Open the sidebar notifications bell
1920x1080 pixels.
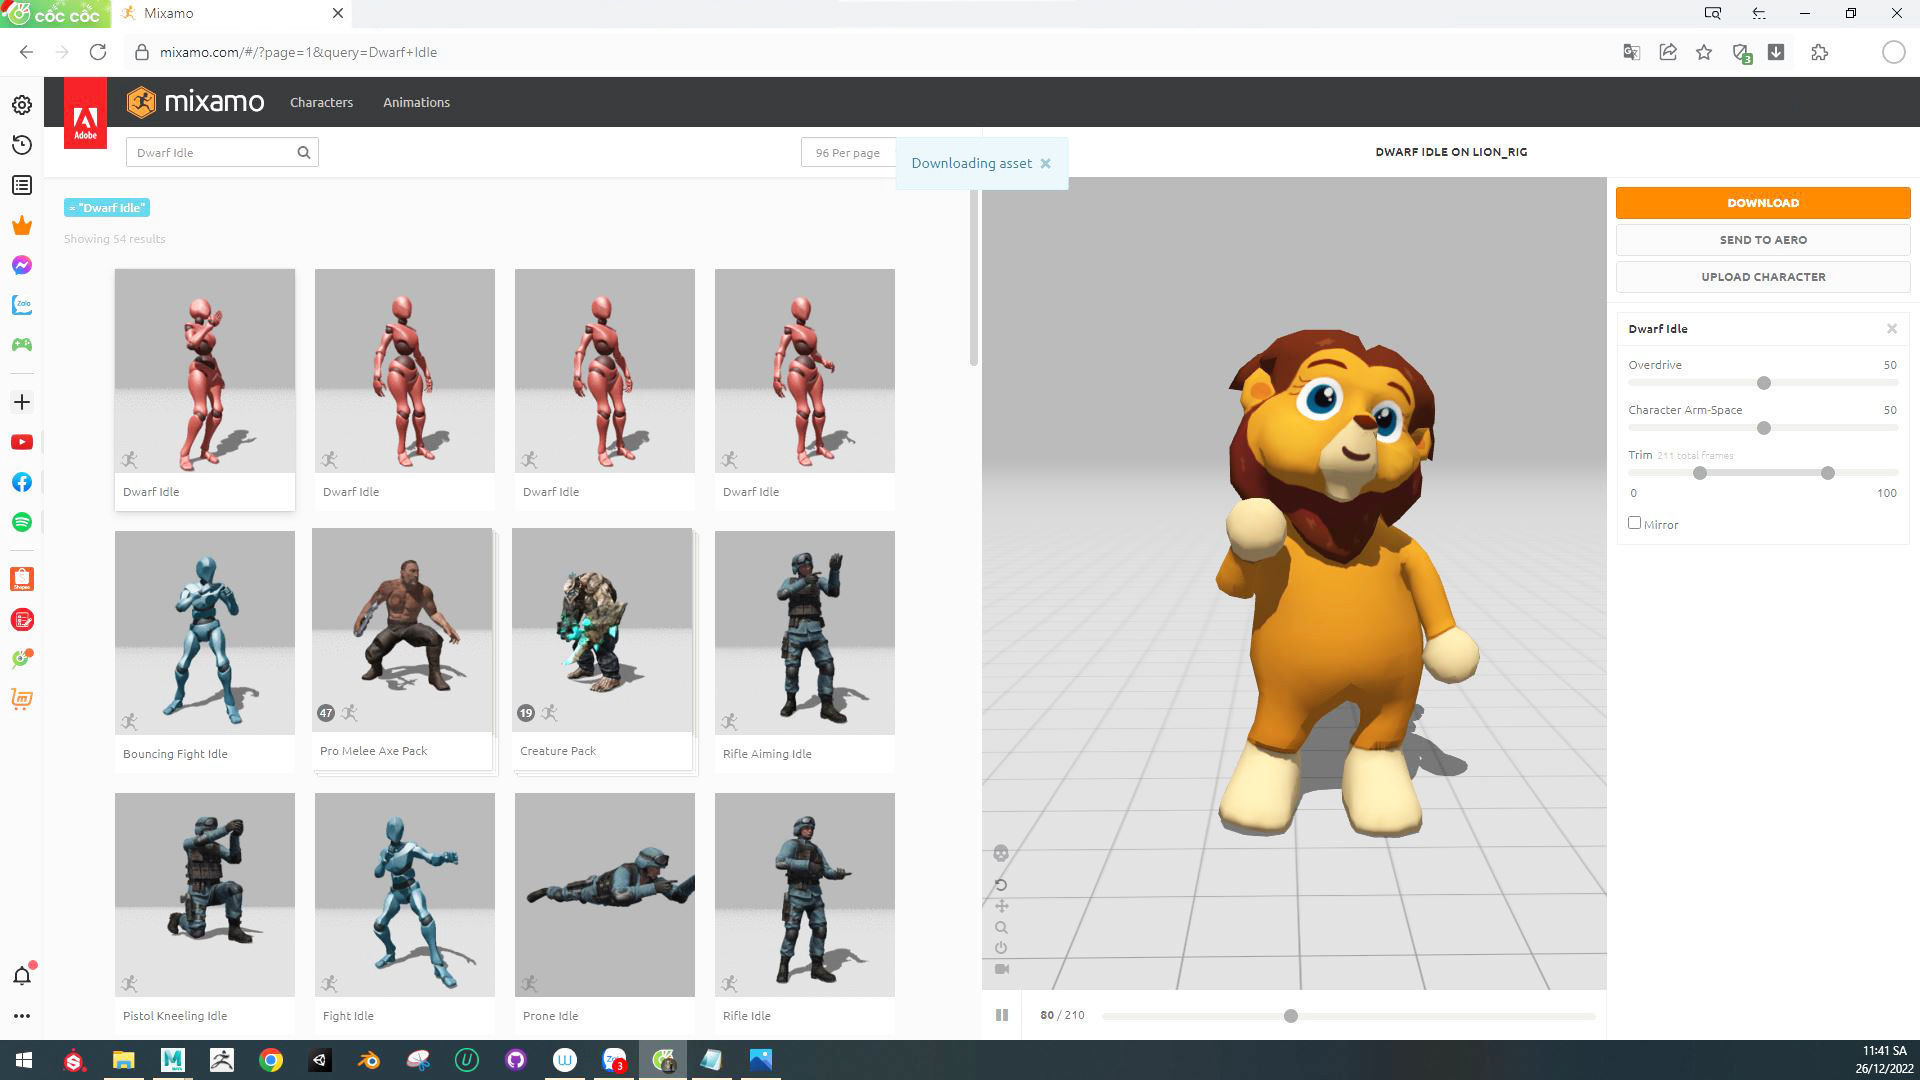coord(22,975)
